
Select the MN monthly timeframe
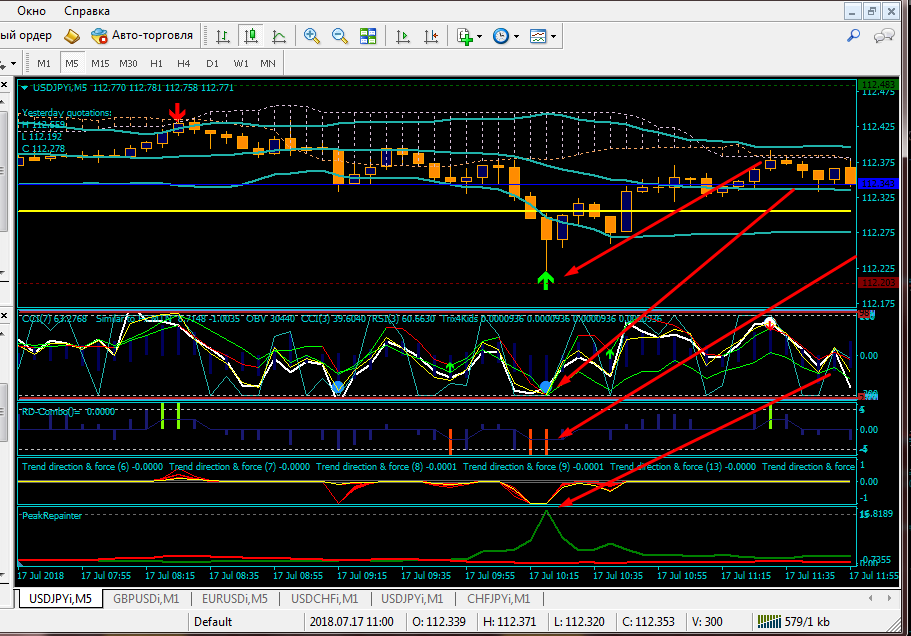268,63
